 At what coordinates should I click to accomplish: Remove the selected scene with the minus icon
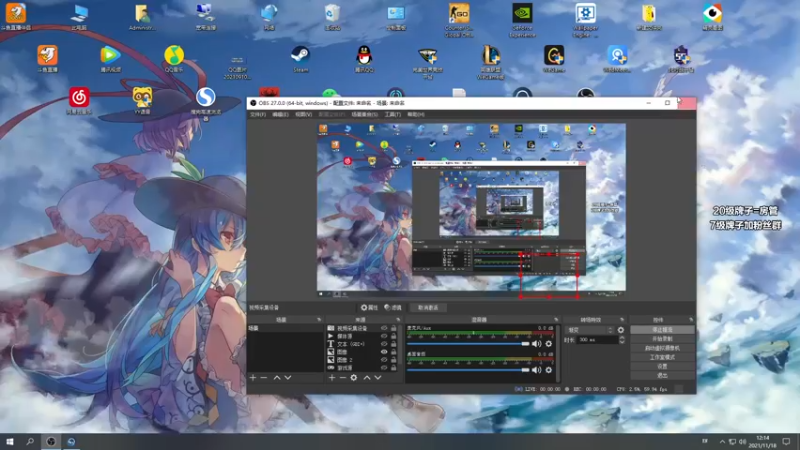click(x=264, y=378)
